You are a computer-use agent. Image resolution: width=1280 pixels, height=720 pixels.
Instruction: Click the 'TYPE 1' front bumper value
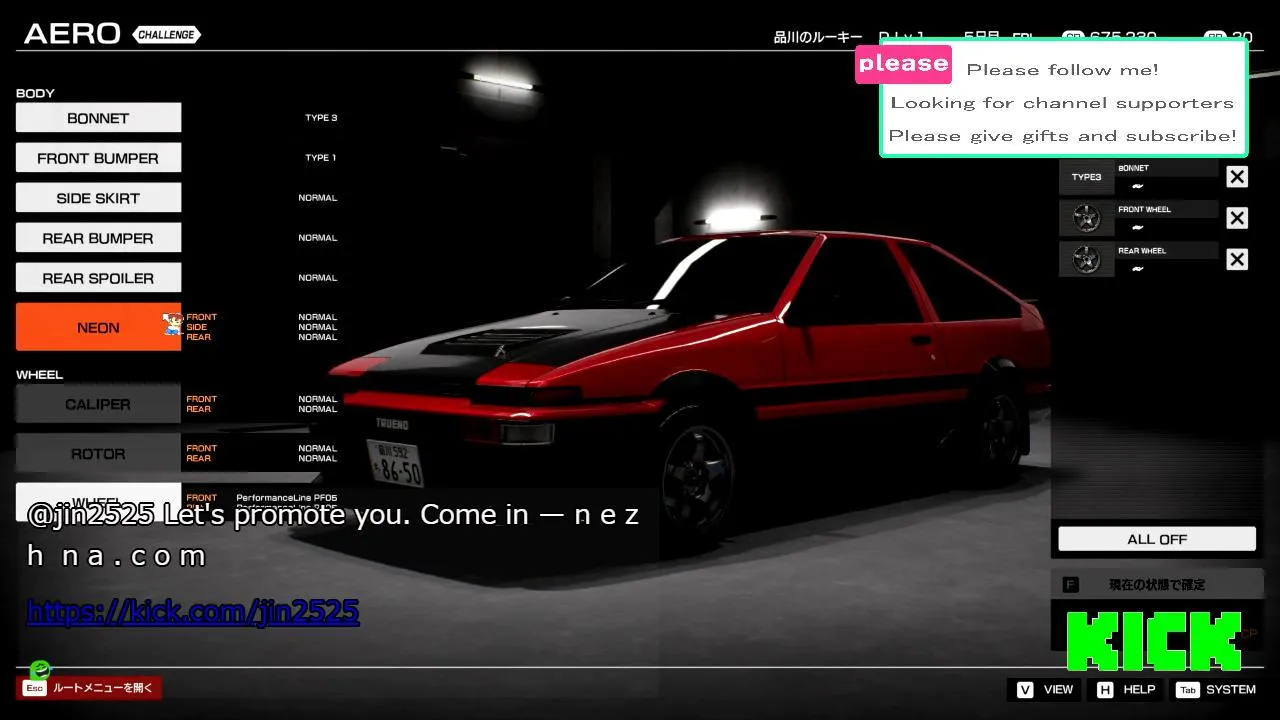(321, 158)
